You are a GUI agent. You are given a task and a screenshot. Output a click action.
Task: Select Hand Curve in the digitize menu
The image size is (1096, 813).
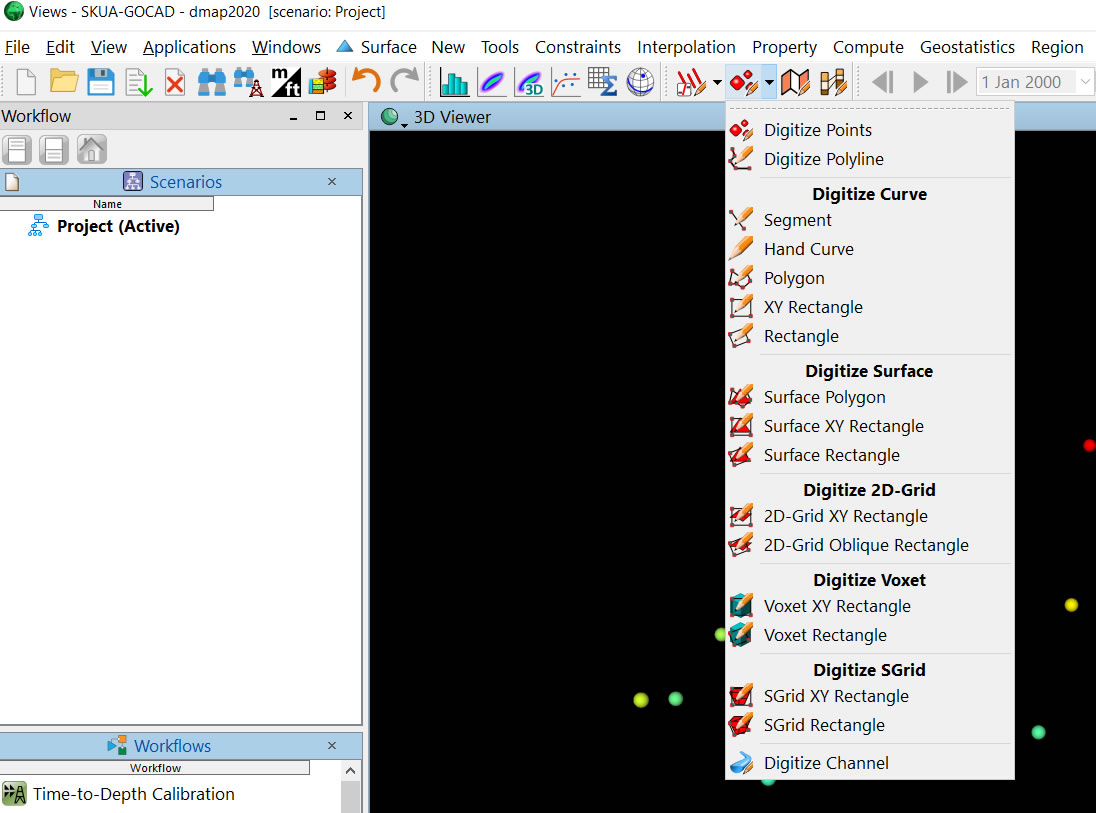pyautogui.click(x=808, y=249)
